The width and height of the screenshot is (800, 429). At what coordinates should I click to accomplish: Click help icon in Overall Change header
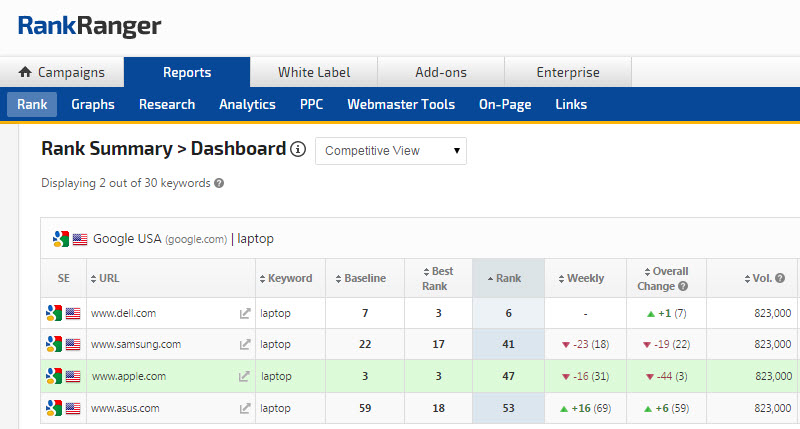pos(682,286)
